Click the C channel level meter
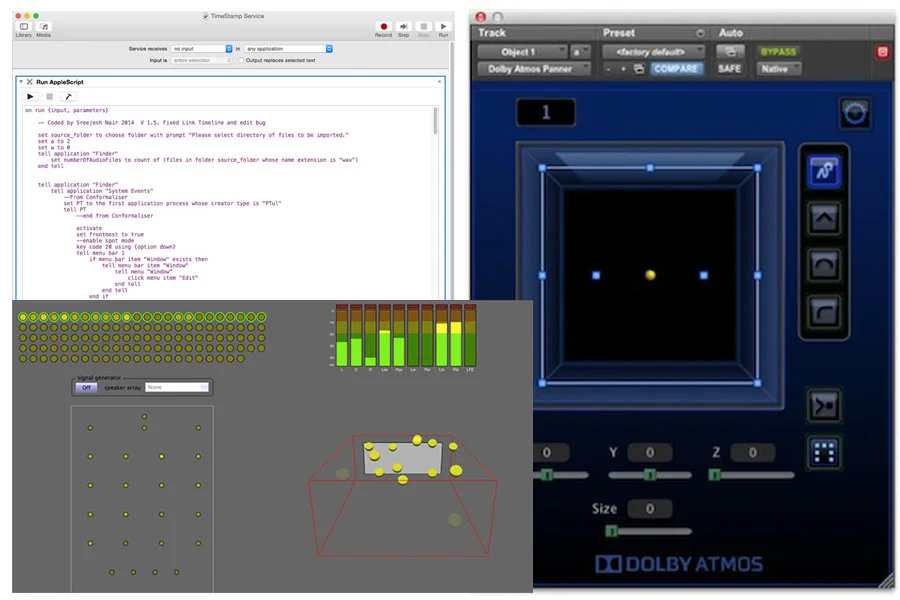The image size is (900, 600). (356, 335)
